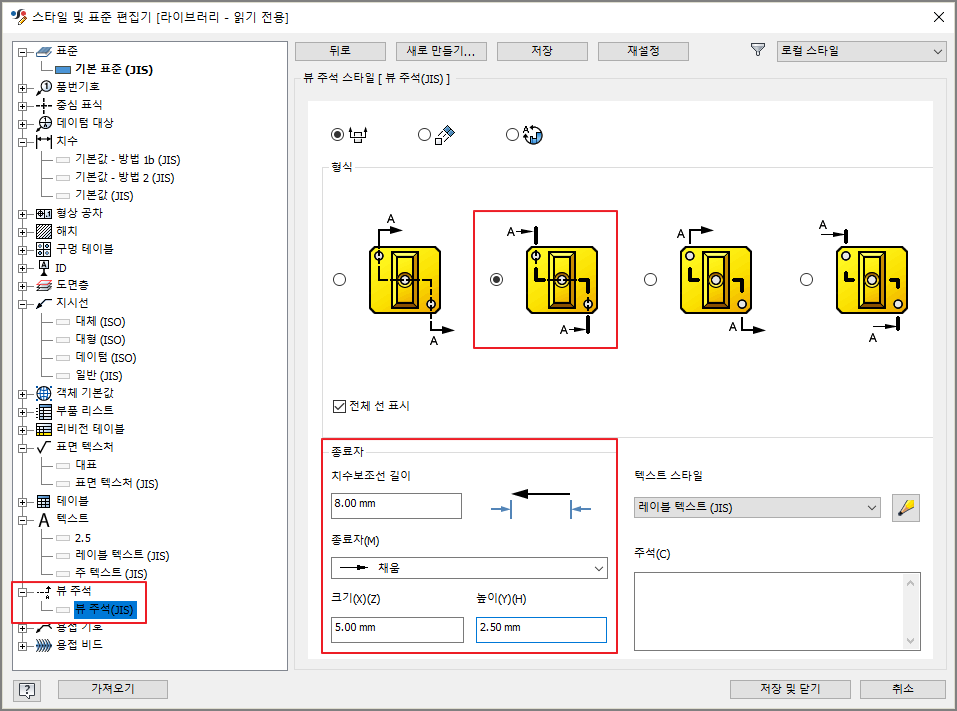Open help using the question mark icon
957x711 pixels.
[27, 689]
